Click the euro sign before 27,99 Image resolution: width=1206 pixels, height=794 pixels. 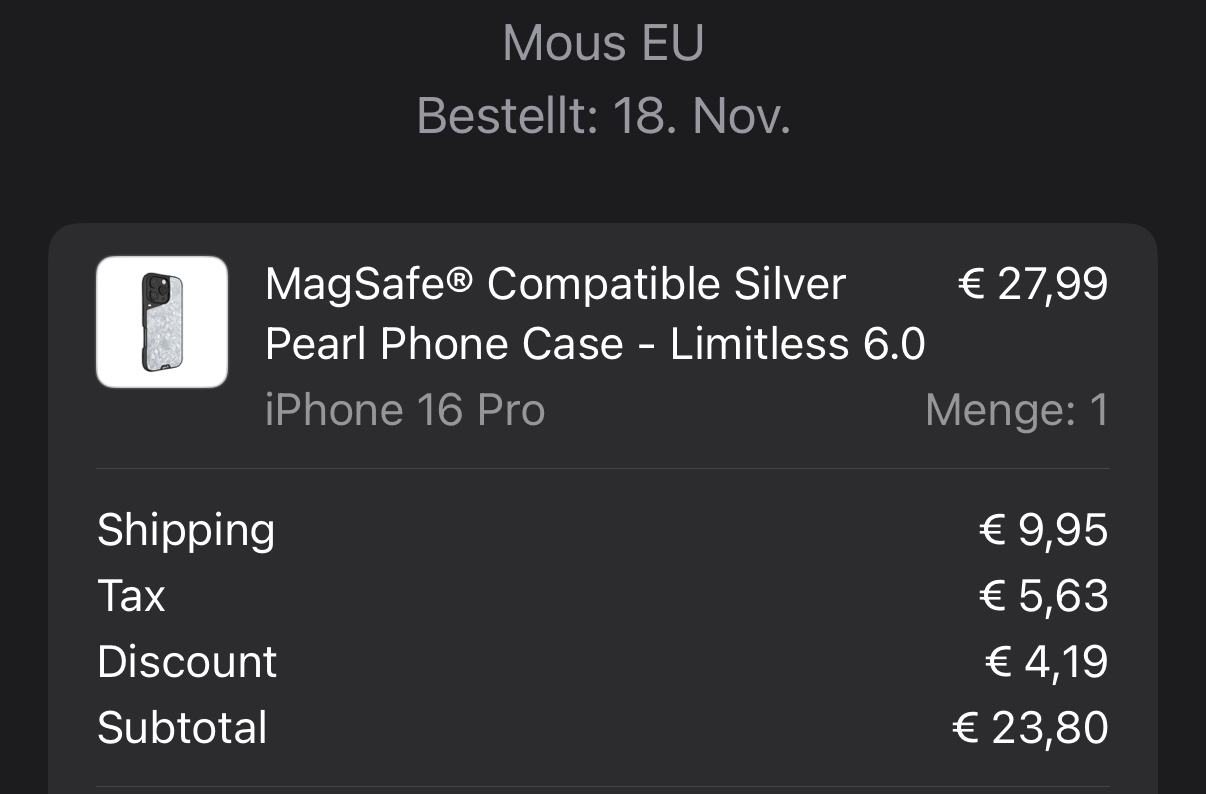(971, 285)
